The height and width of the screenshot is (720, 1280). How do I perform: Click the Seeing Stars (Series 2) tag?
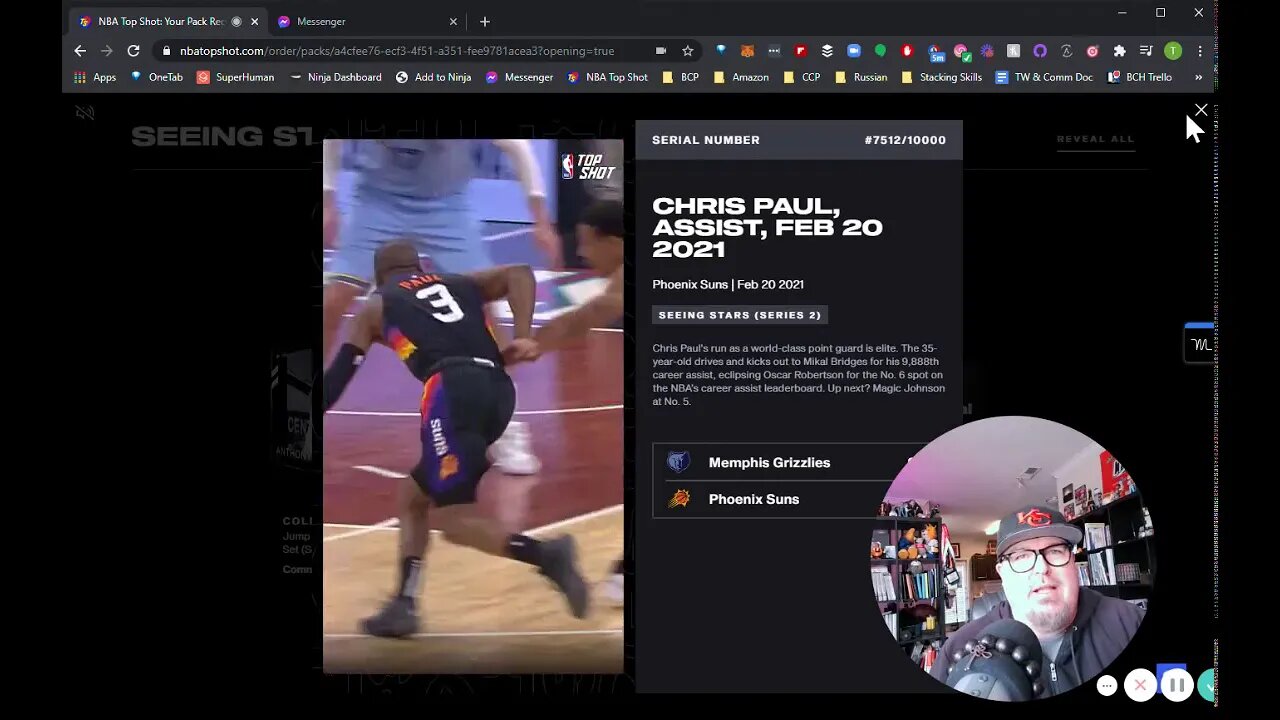tap(740, 315)
